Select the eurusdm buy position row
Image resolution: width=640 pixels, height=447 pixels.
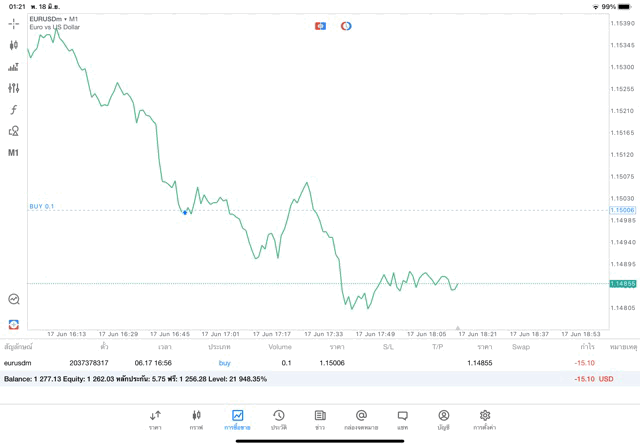[300, 363]
